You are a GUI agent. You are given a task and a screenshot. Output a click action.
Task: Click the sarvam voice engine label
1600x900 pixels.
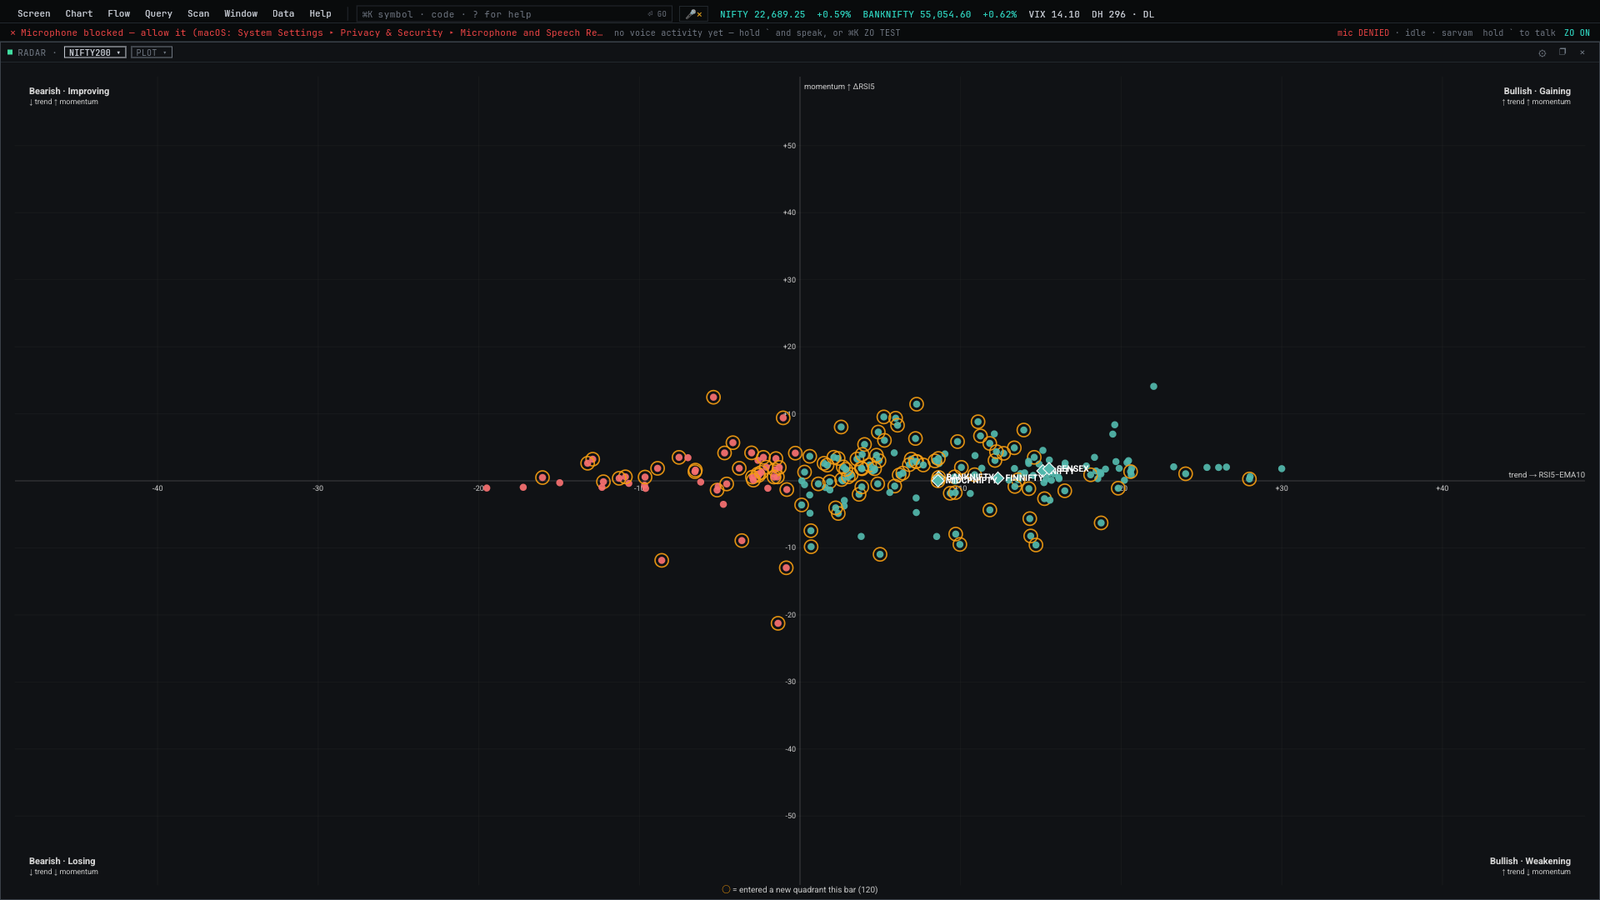tap(1457, 33)
